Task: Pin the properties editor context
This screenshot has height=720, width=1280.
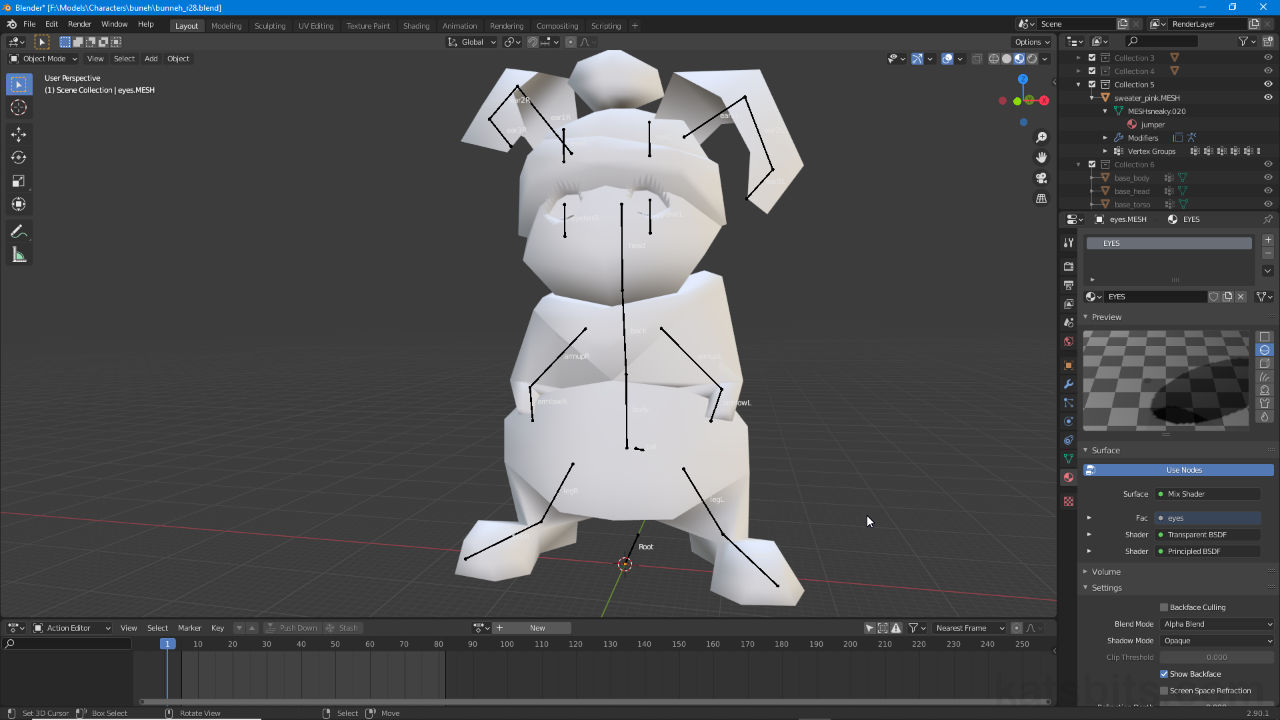Action: [1268, 219]
